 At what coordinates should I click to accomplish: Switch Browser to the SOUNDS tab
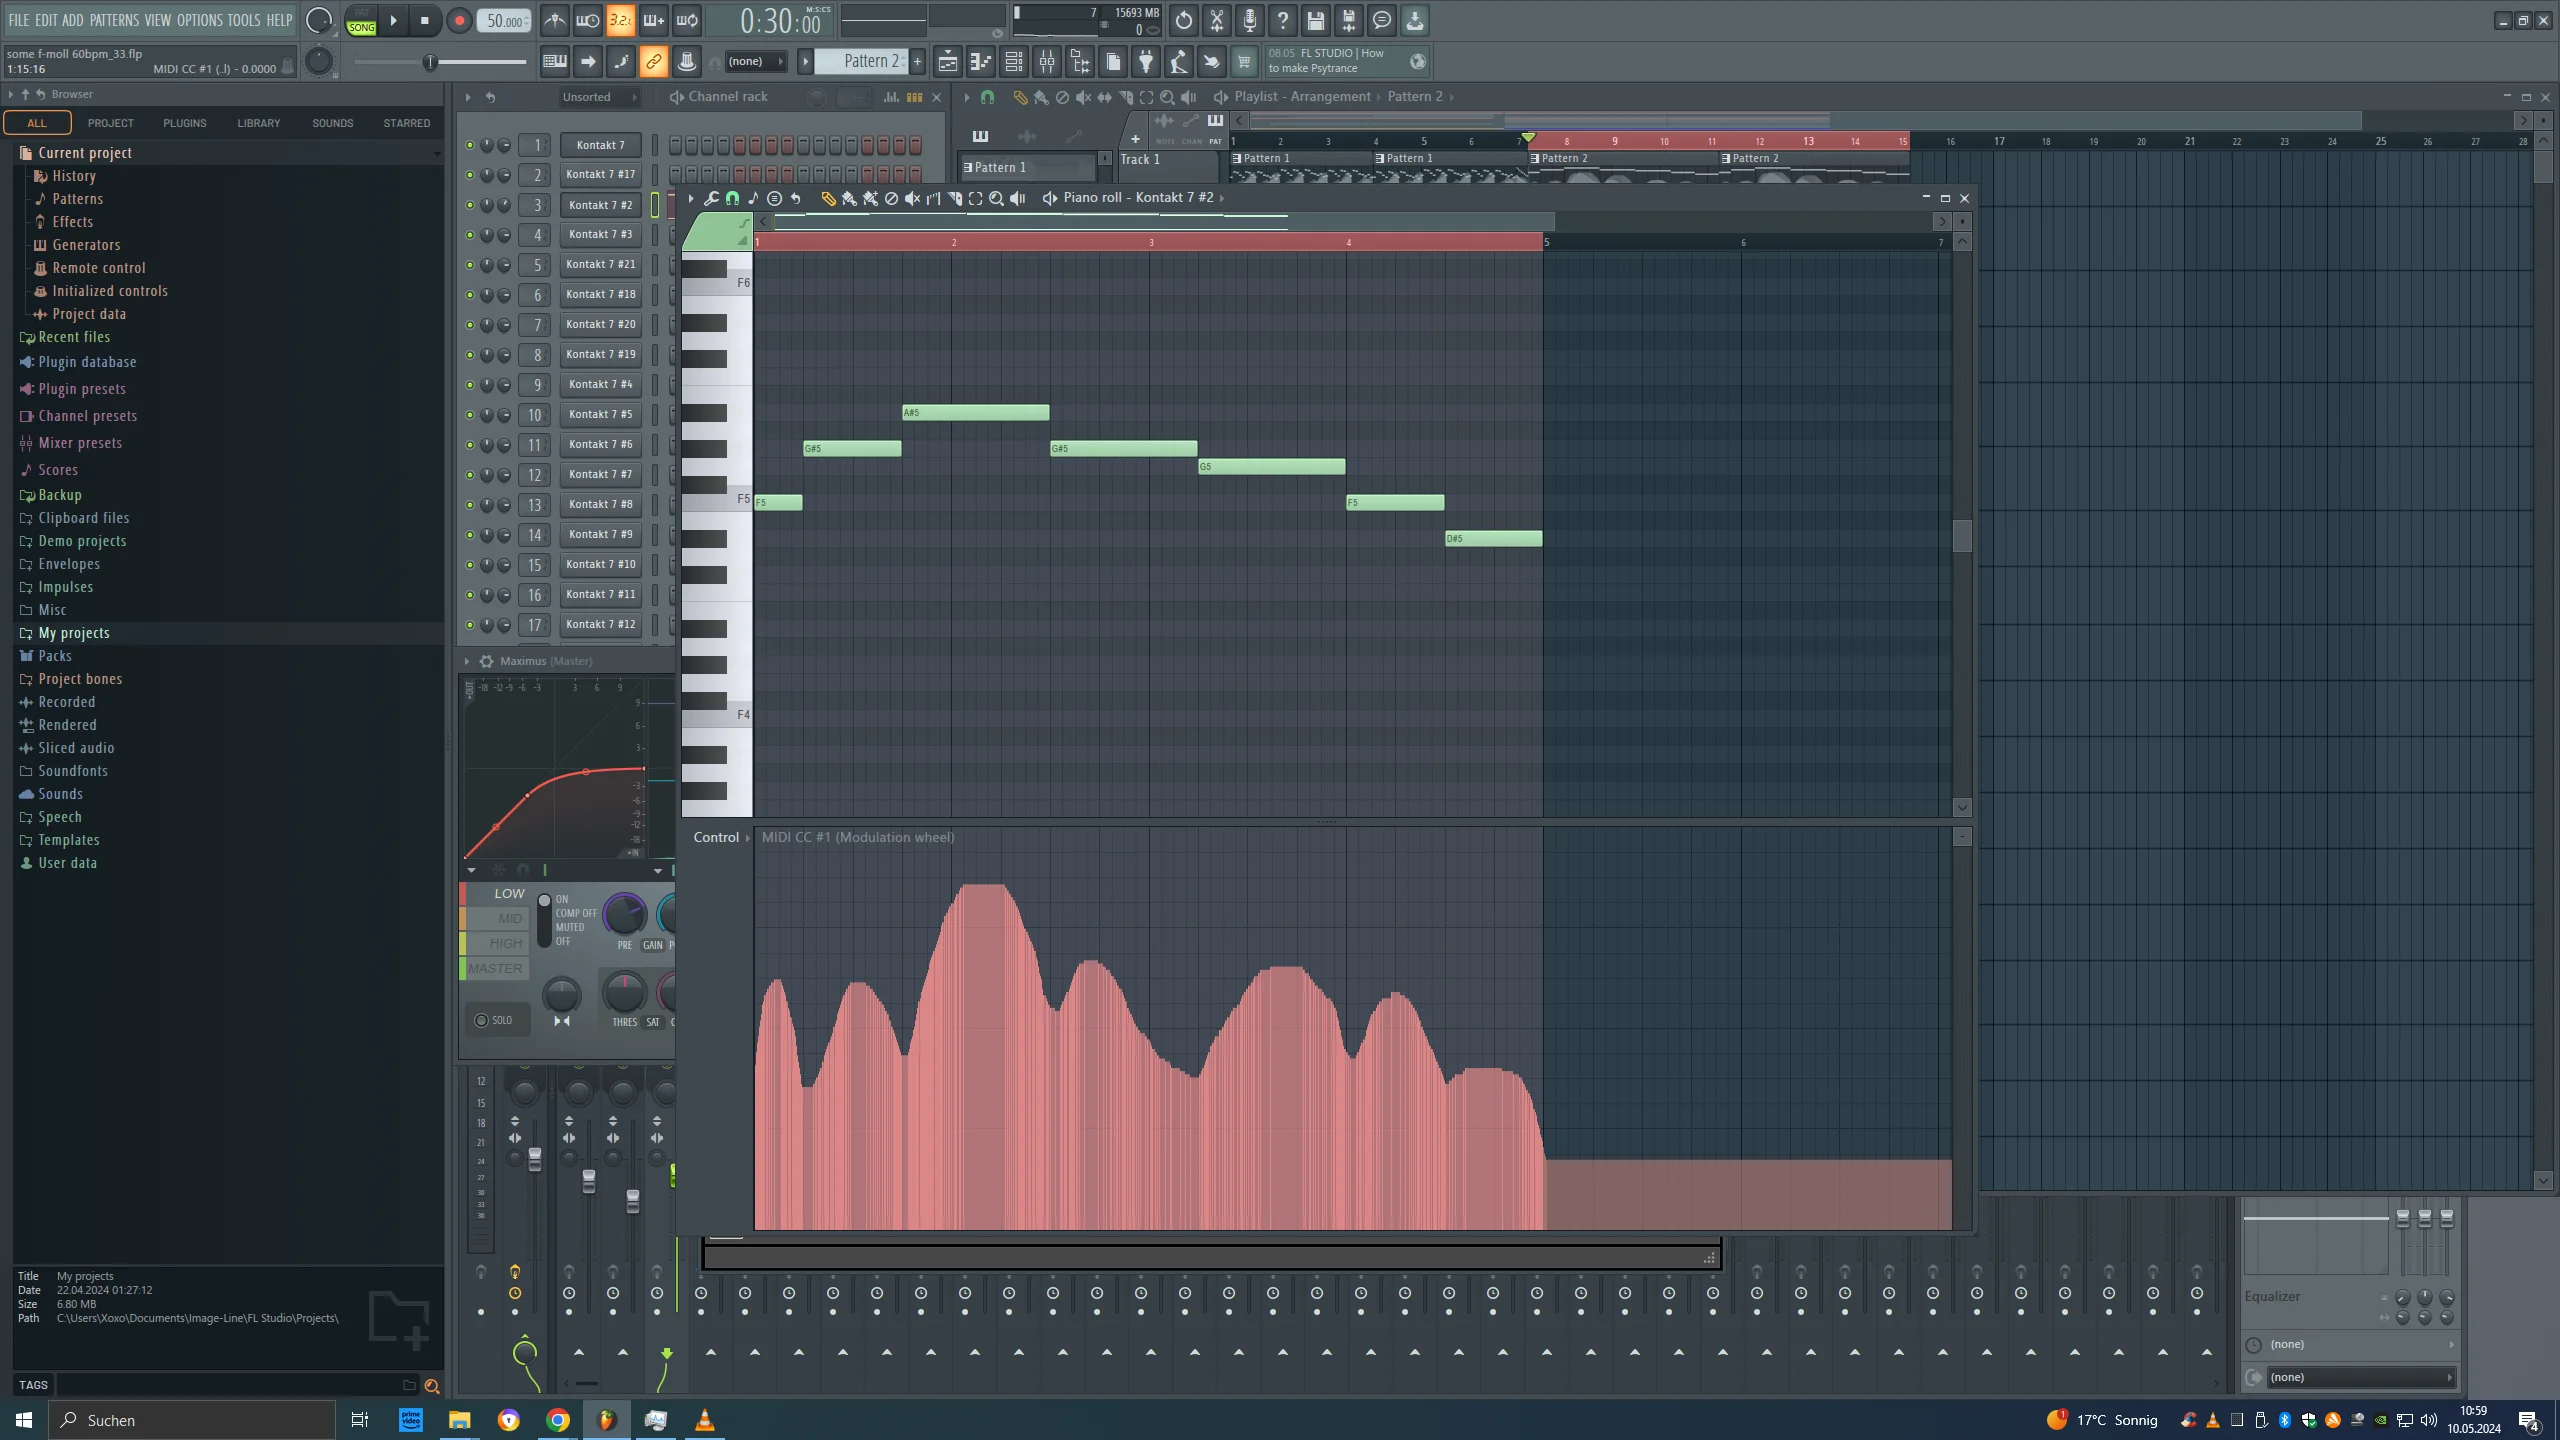click(333, 123)
